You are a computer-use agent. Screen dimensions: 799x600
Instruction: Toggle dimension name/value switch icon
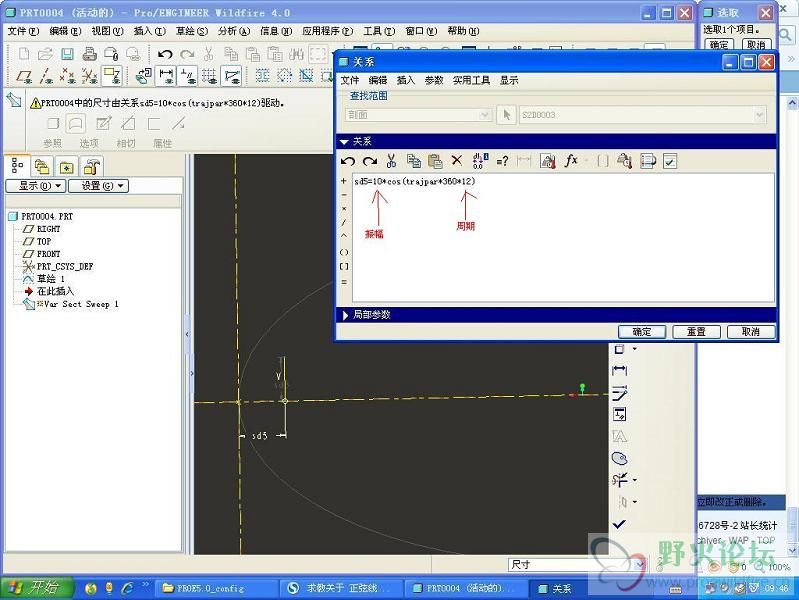point(481,161)
